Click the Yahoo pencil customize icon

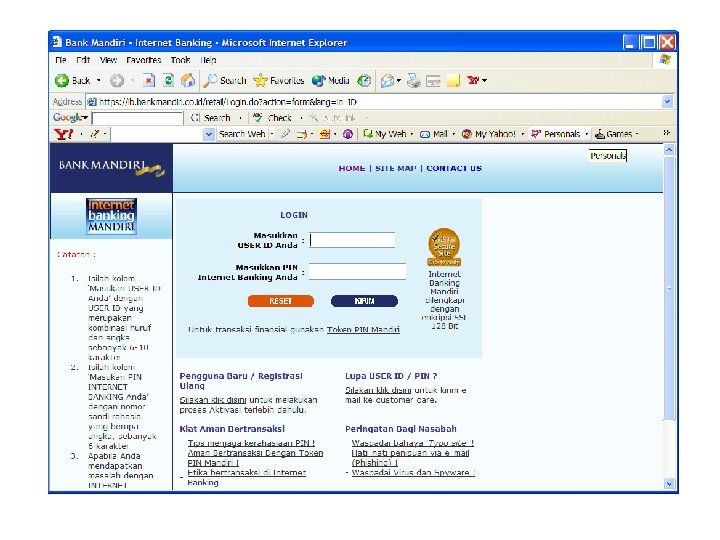click(x=95, y=134)
